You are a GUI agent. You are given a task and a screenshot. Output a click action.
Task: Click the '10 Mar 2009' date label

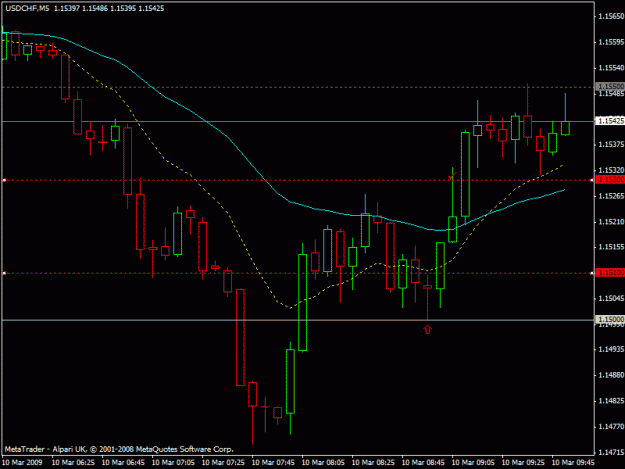coord(22,463)
